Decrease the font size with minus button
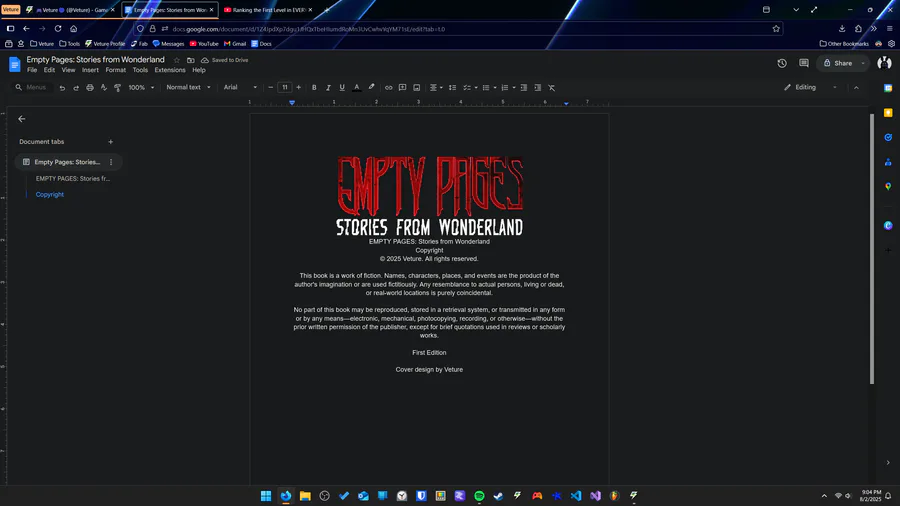 point(270,88)
